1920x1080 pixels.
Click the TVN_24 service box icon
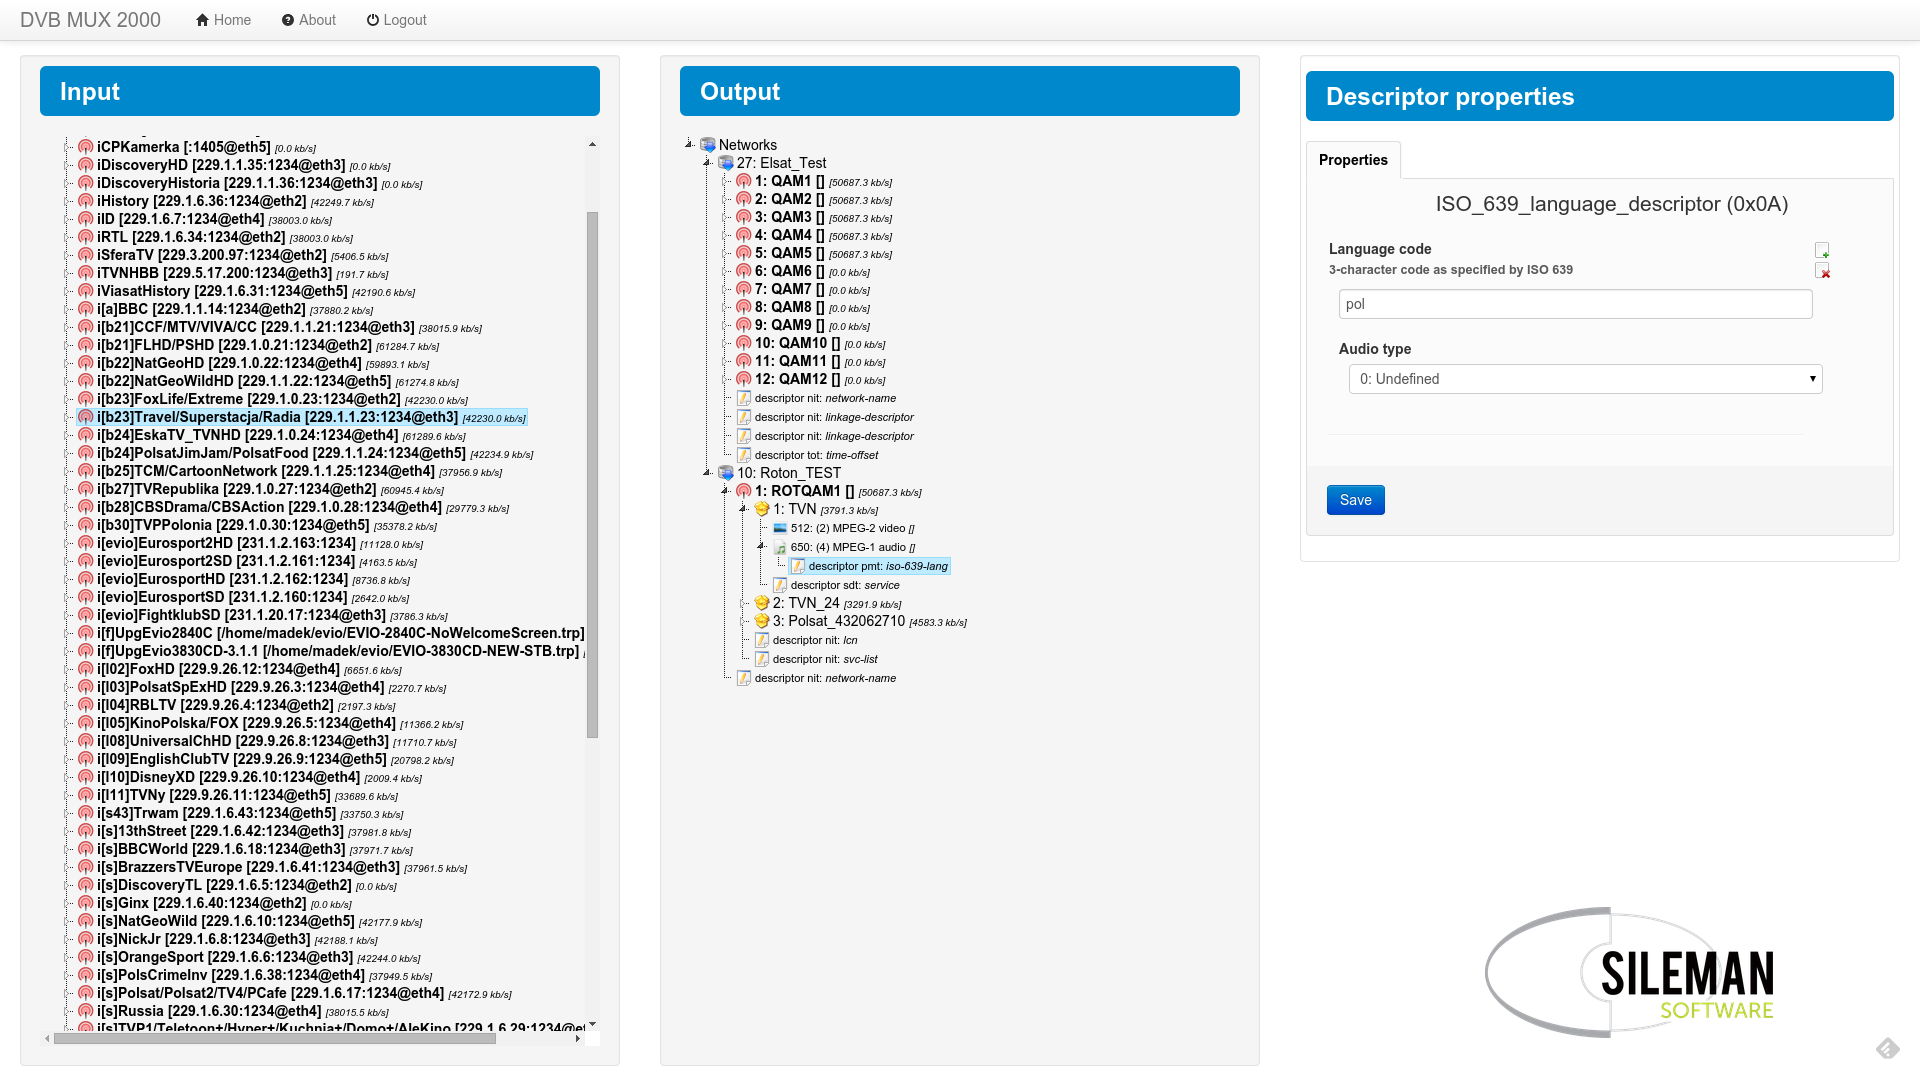coord(762,603)
